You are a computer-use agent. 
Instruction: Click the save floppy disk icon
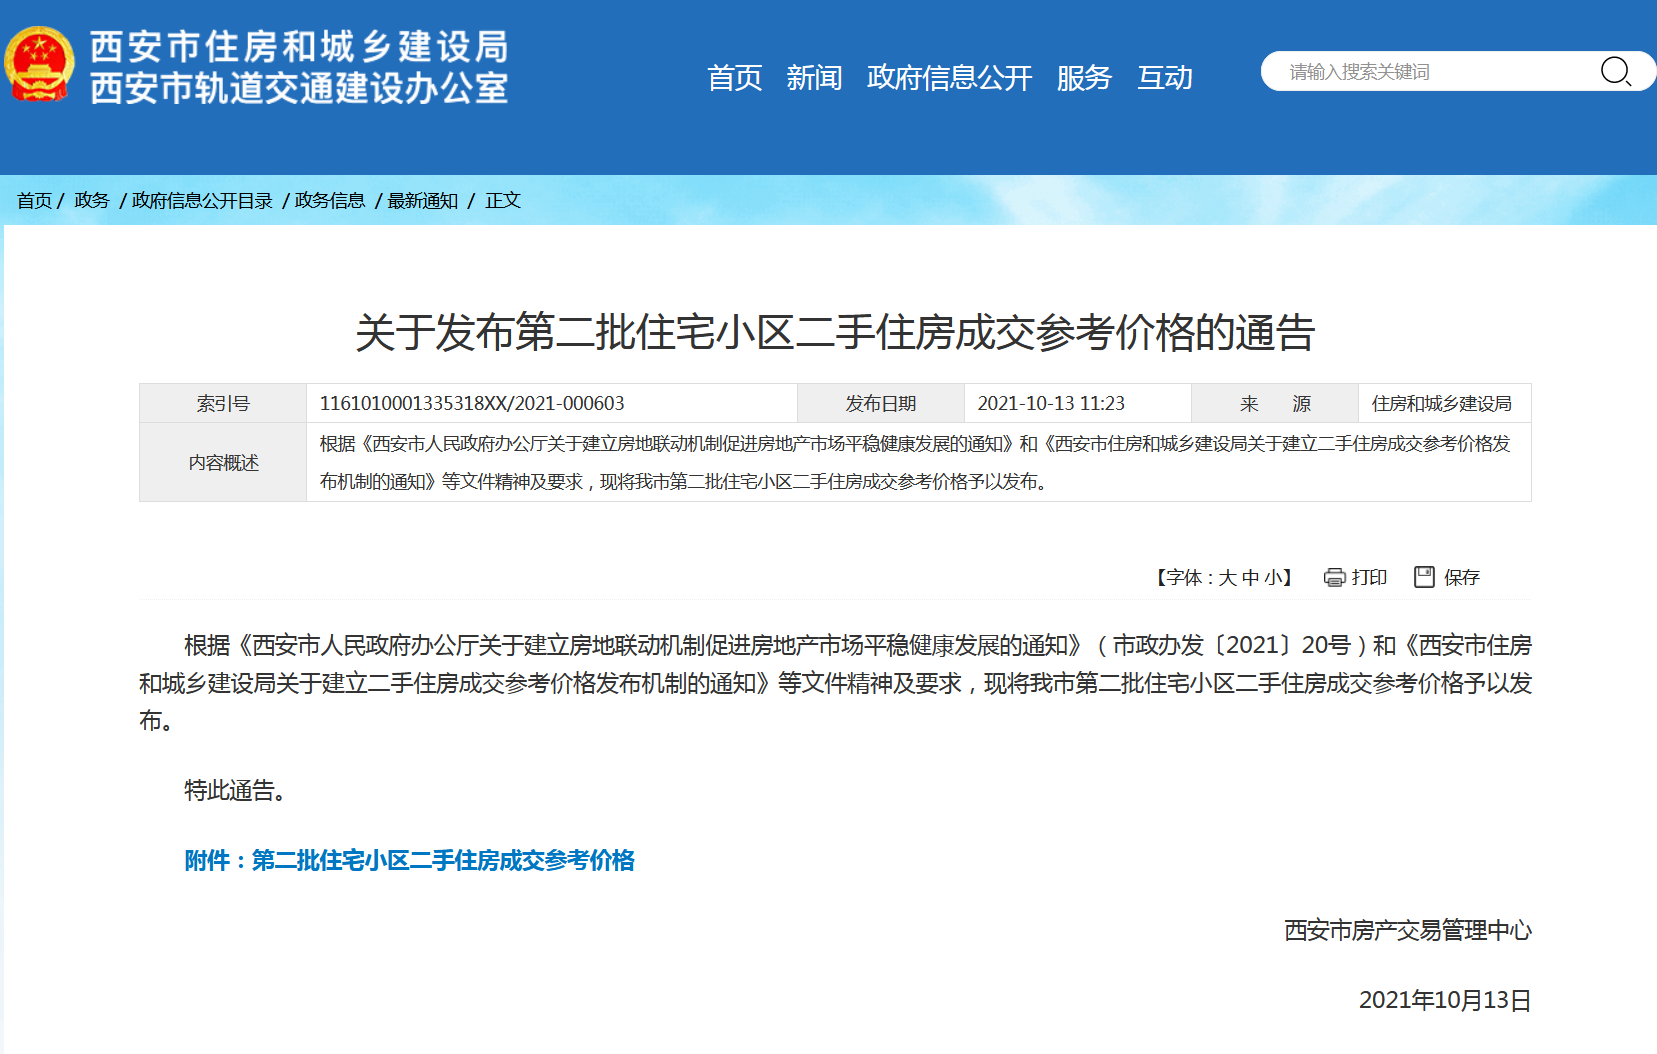[x=1424, y=577]
